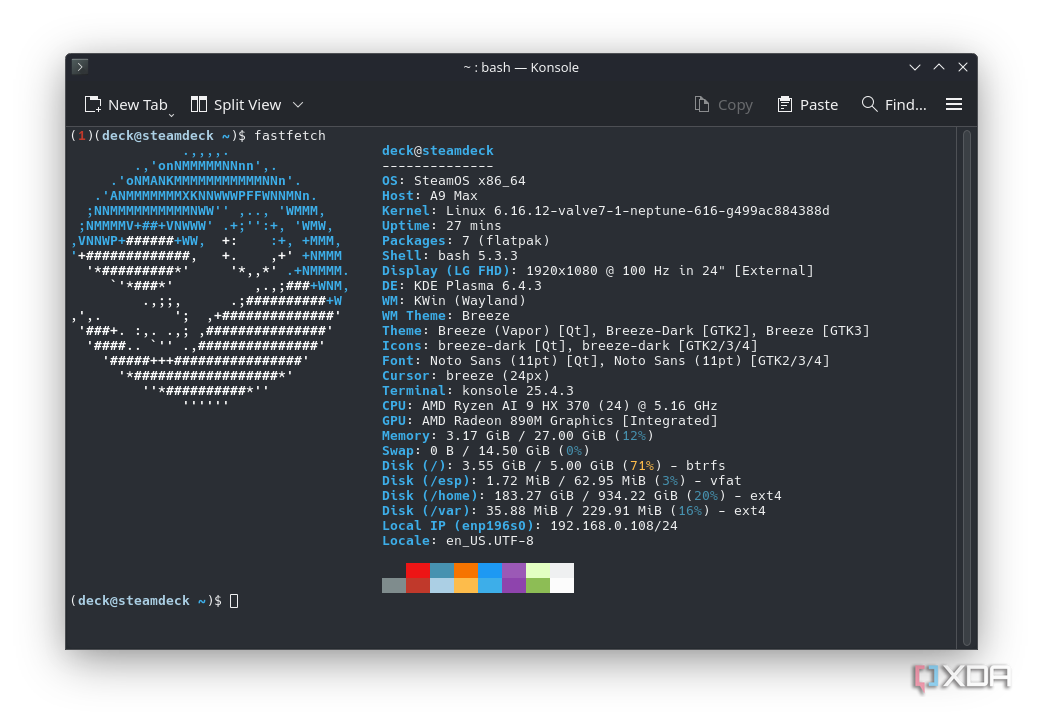The image size is (1043, 727).
Task: Click the orange color block
Action: tap(466, 570)
